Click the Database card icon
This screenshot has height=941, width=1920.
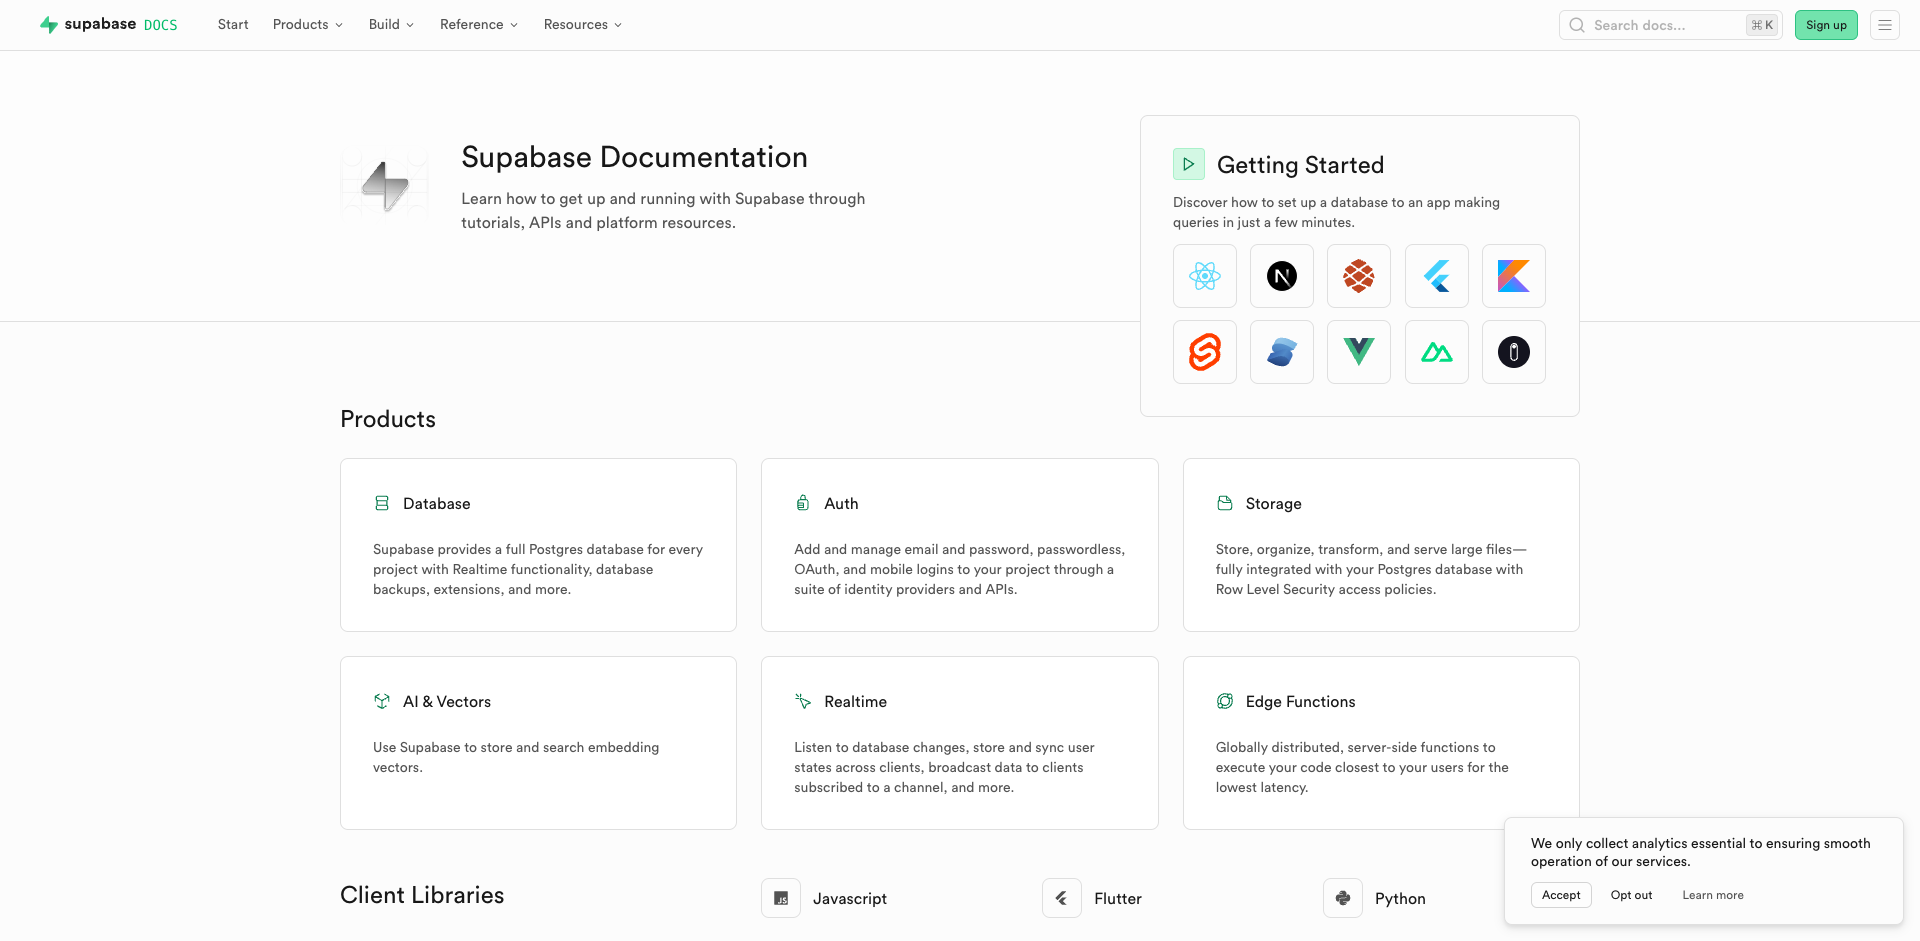(x=381, y=503)
